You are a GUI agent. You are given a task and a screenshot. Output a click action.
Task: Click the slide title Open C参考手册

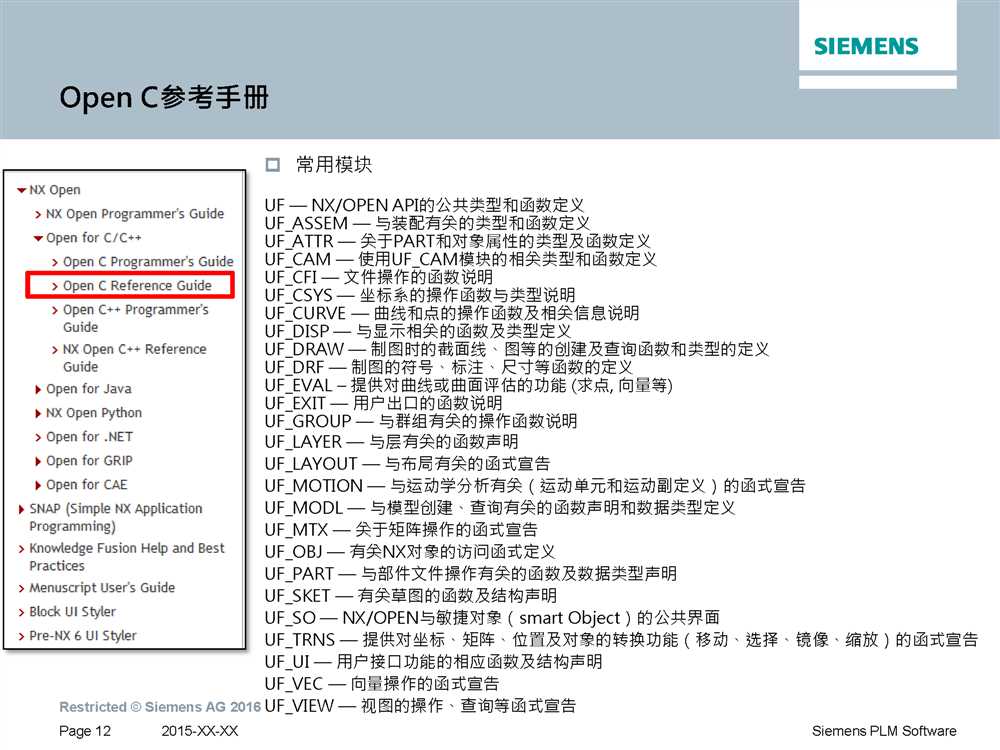pos(164,98)
